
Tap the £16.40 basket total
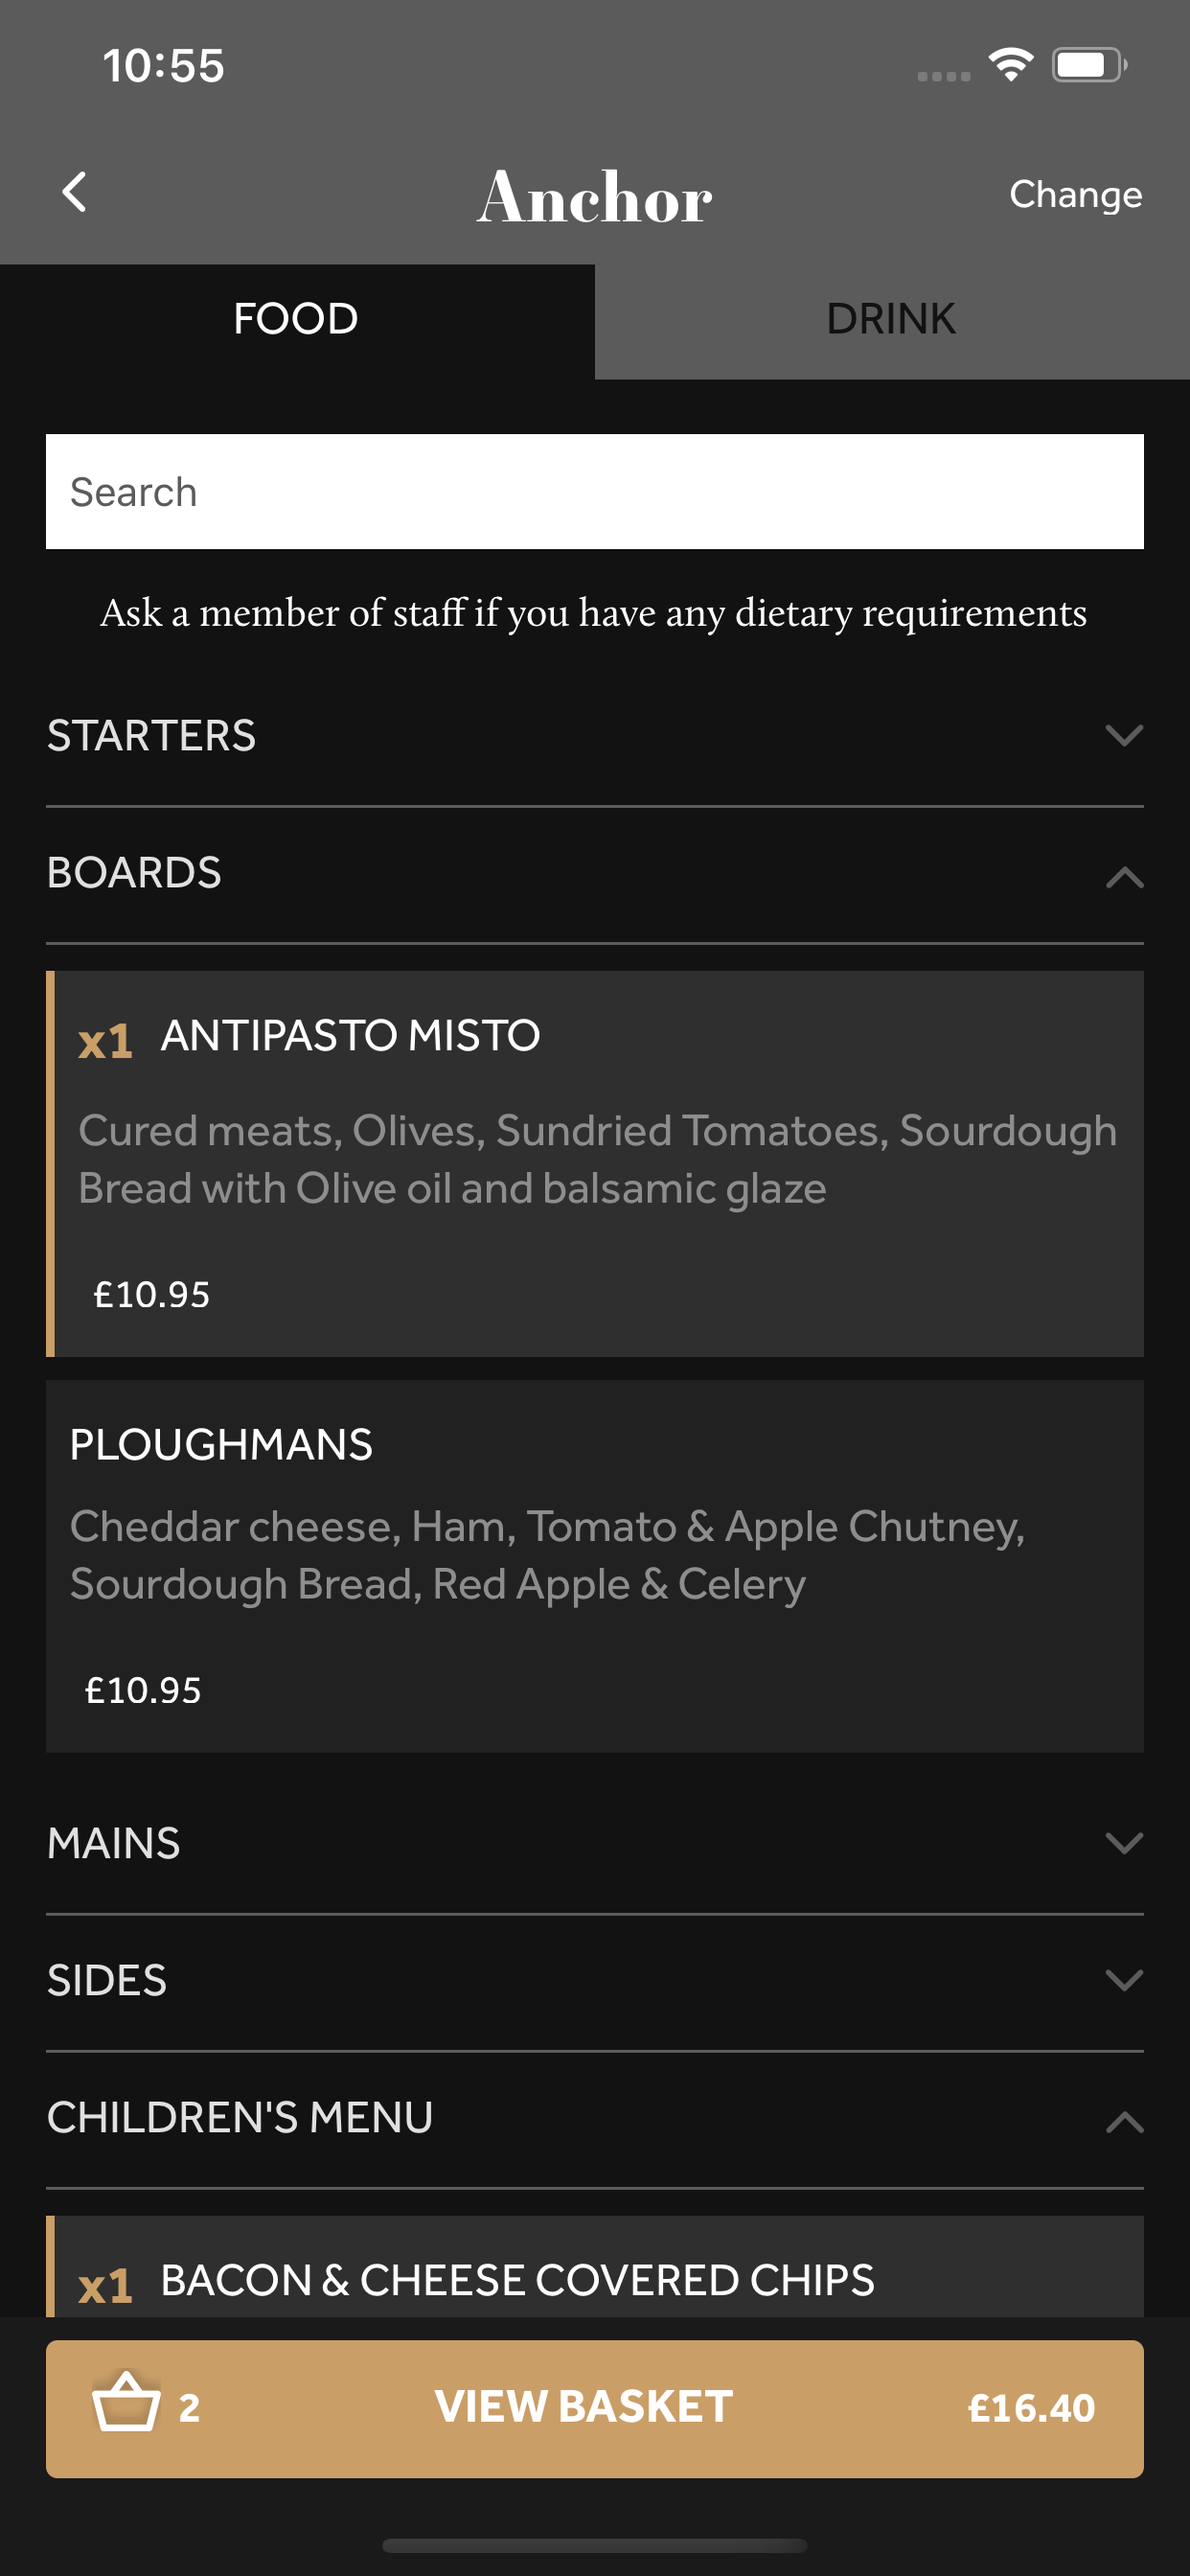click(1031, 2408)
